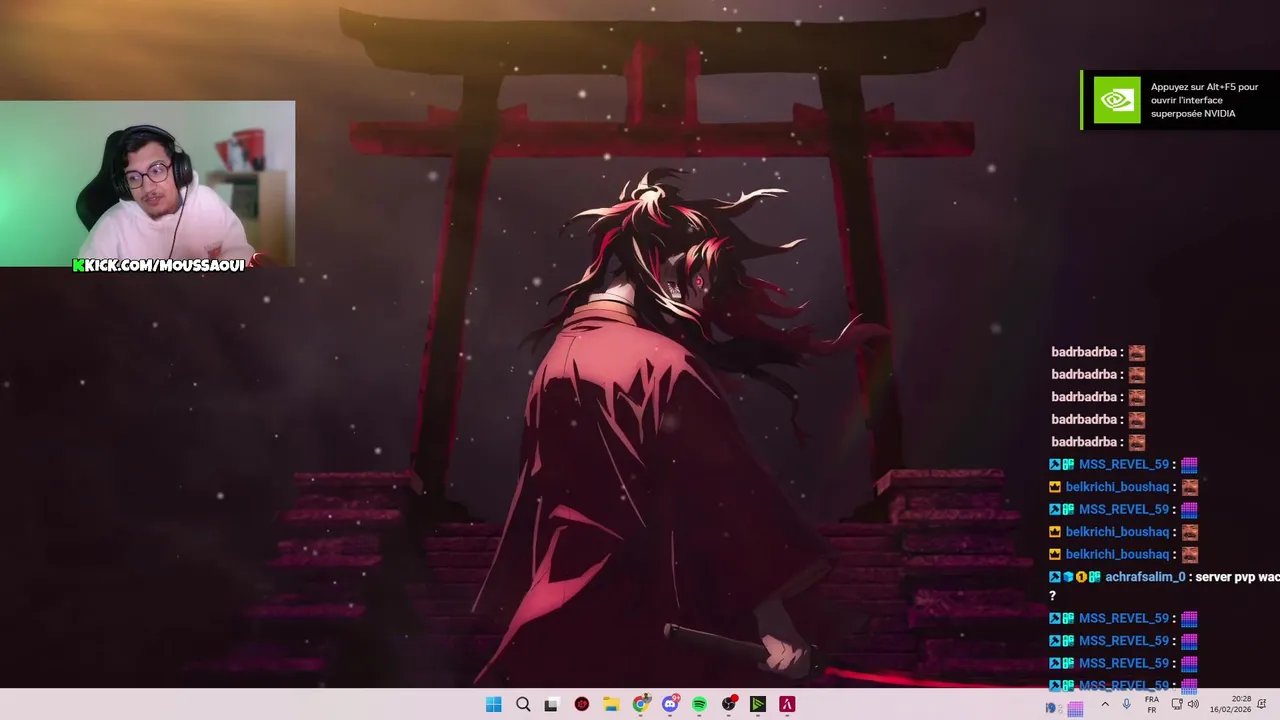Viewport: 1280px width, 720px height.
Task: Click KICK.COM/MOUSSAOUI overlay label
Action: tap(159, 265)
